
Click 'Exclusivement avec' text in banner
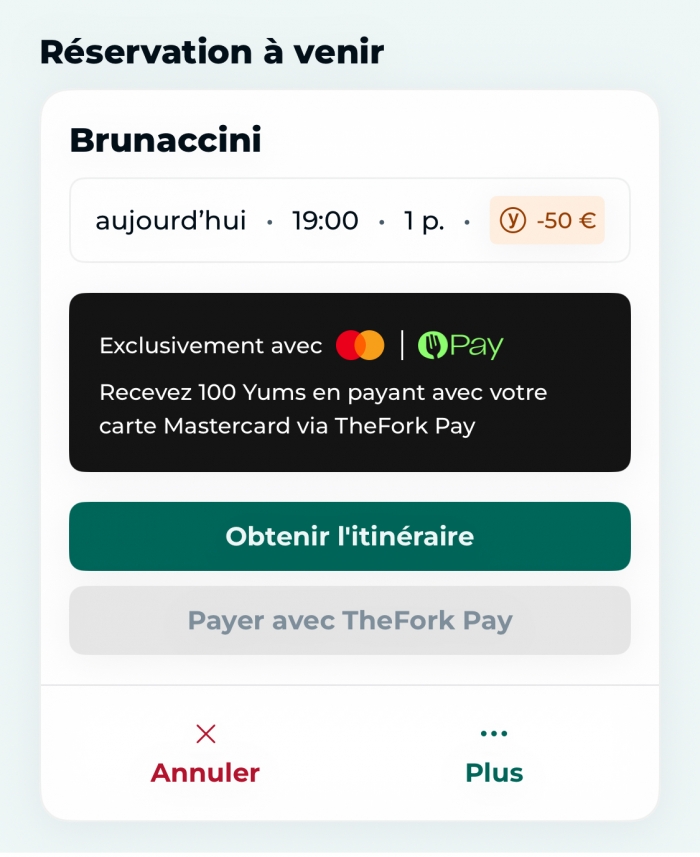point(210,346)
